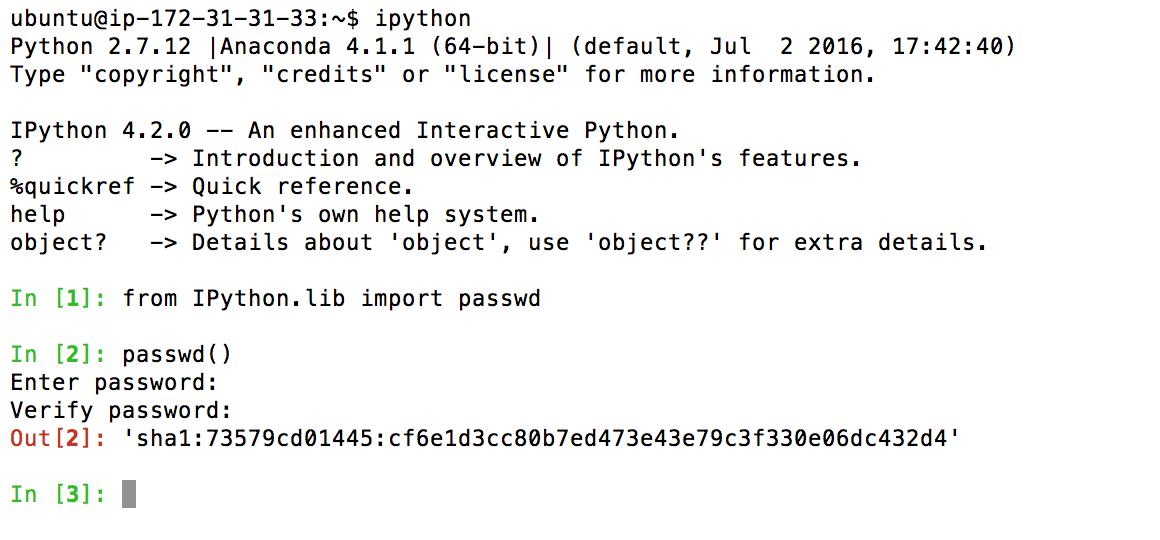
Task: Click the 'IPython 4.2.0' version text
Action: tap(100, 130)
